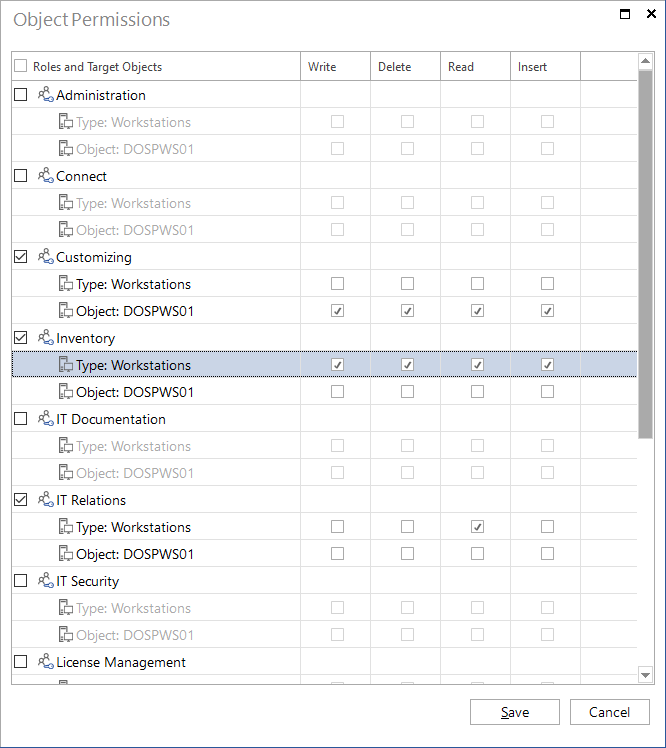Check the IT Documentation role checkbox
The height and width of the screenshot is (748, 666).
(21, 418)
